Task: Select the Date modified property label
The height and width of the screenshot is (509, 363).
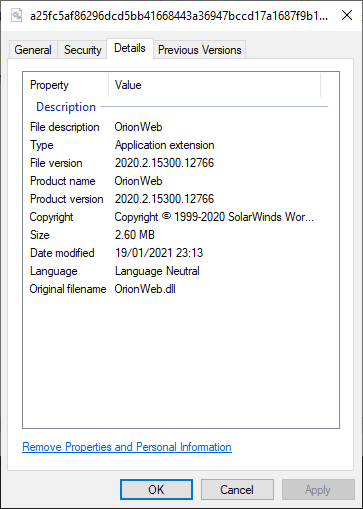Action: point(62,253)
